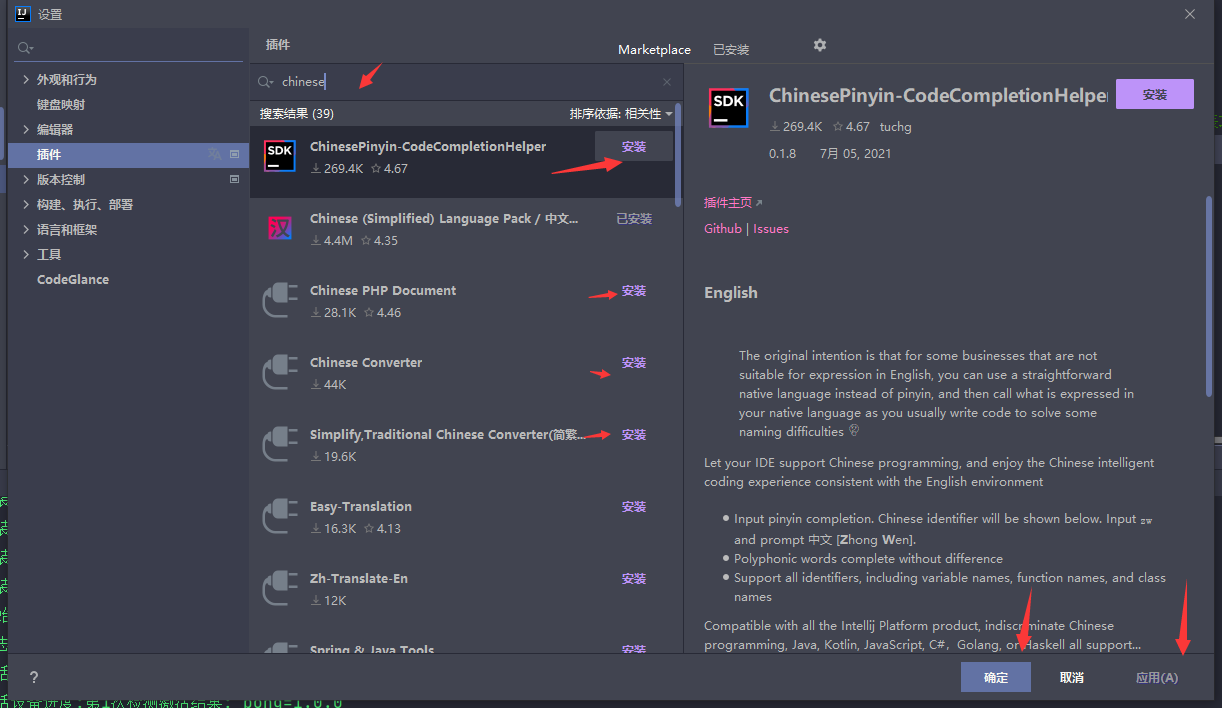
Task: Select CodeGlance in settings tree
Action: tap(73, 280)
